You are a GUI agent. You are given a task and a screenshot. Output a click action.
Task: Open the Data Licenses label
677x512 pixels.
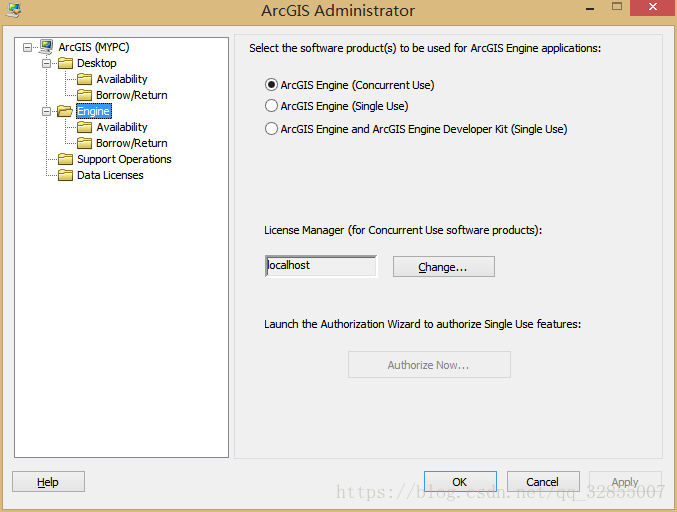coord(110,175)
